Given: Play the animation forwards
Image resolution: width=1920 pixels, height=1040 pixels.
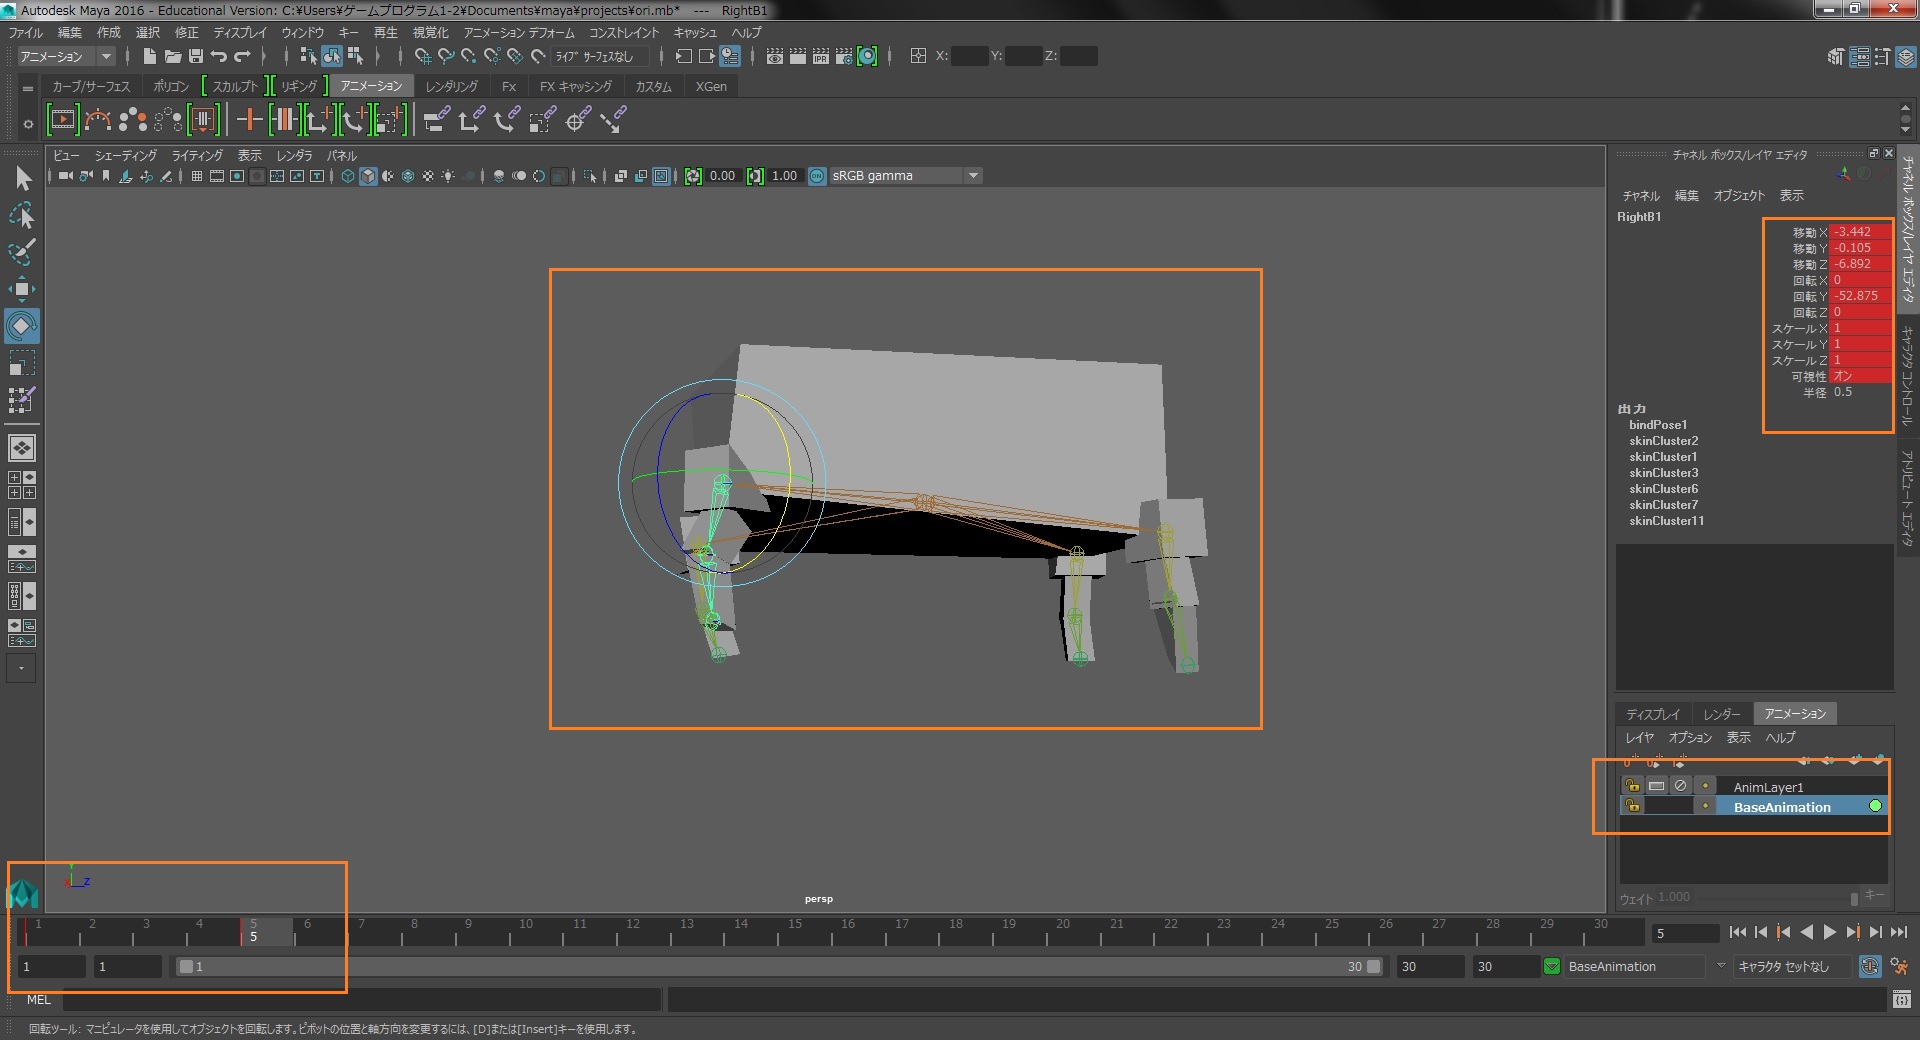Looking at the screenshot, I should [x=1829, y=932].
